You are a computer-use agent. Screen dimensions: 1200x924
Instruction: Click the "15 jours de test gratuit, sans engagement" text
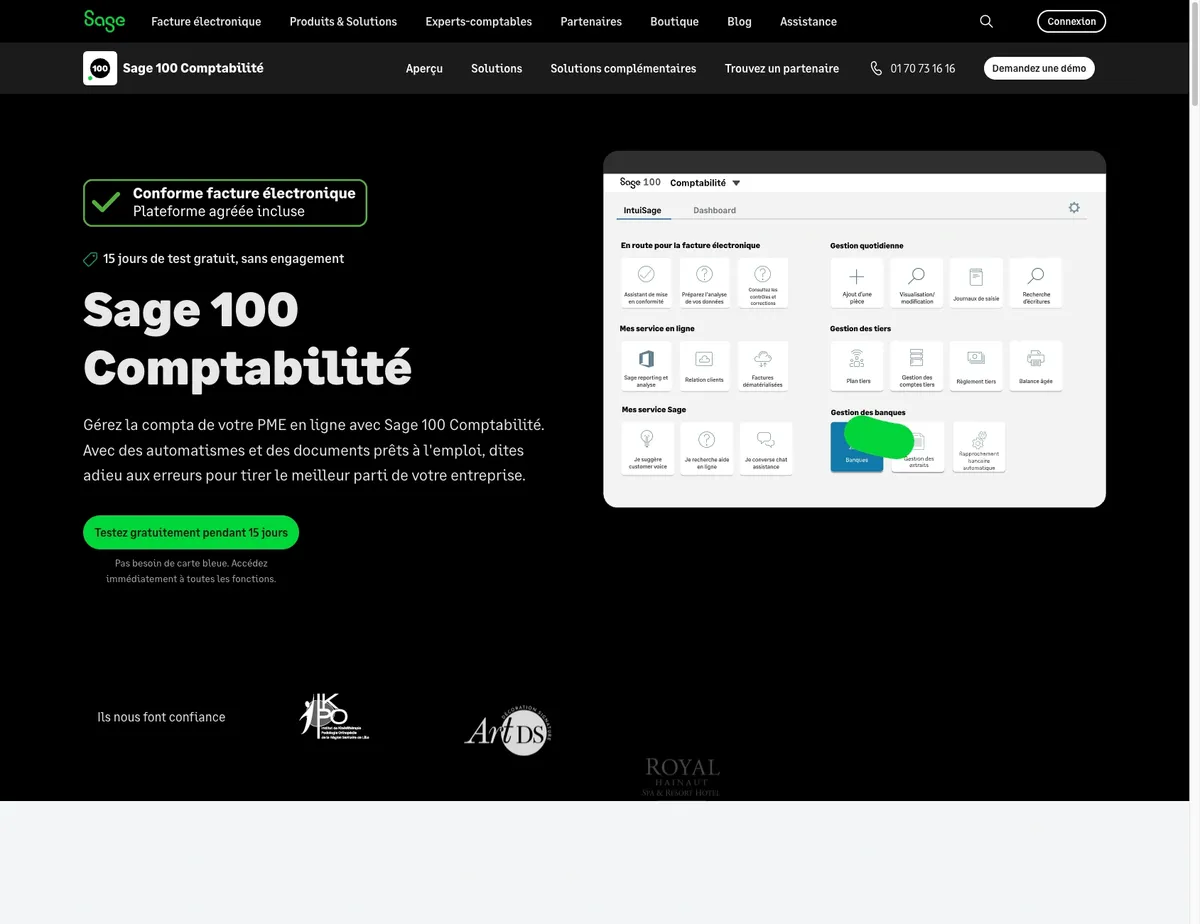[x=223, y=259]
